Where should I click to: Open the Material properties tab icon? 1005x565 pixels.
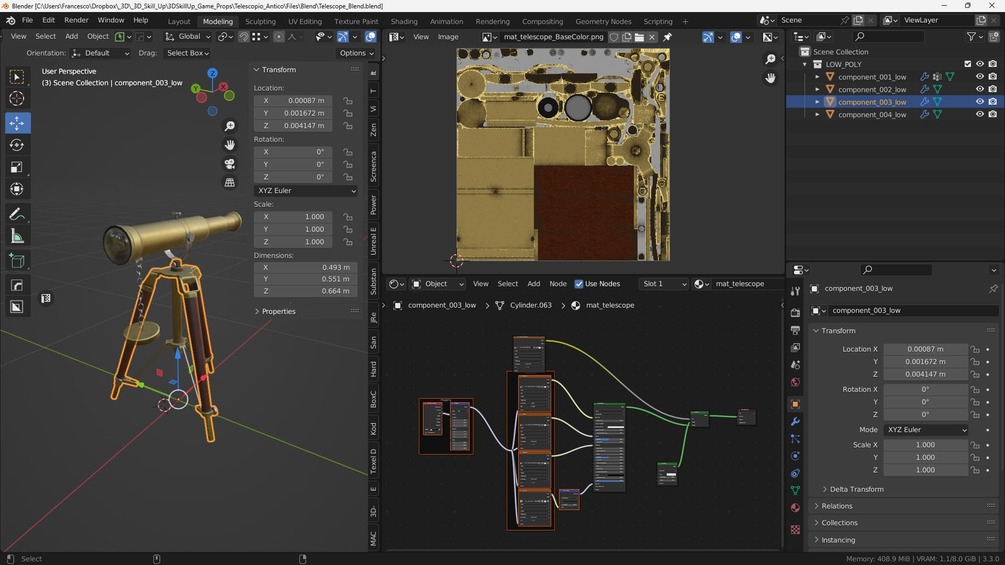click(795, 507)
